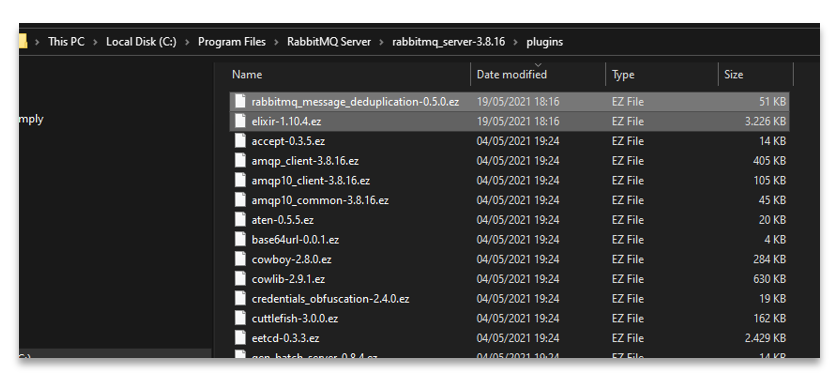This screenshot has width=838, height=381.
Task: Expand the chevron before plugins breadcrumb
Action: 516,41
